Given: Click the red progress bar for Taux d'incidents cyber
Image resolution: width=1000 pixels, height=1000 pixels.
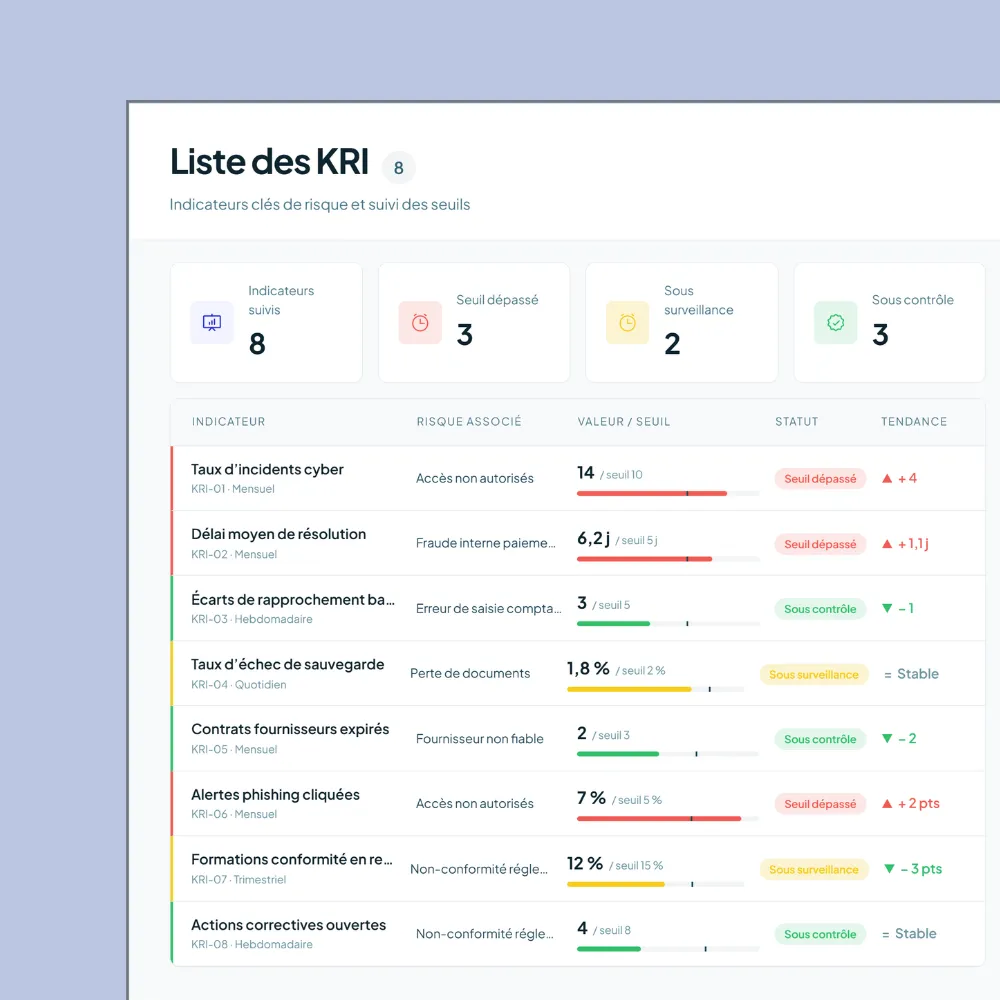Looking at the screenshot, I should 668,494.
